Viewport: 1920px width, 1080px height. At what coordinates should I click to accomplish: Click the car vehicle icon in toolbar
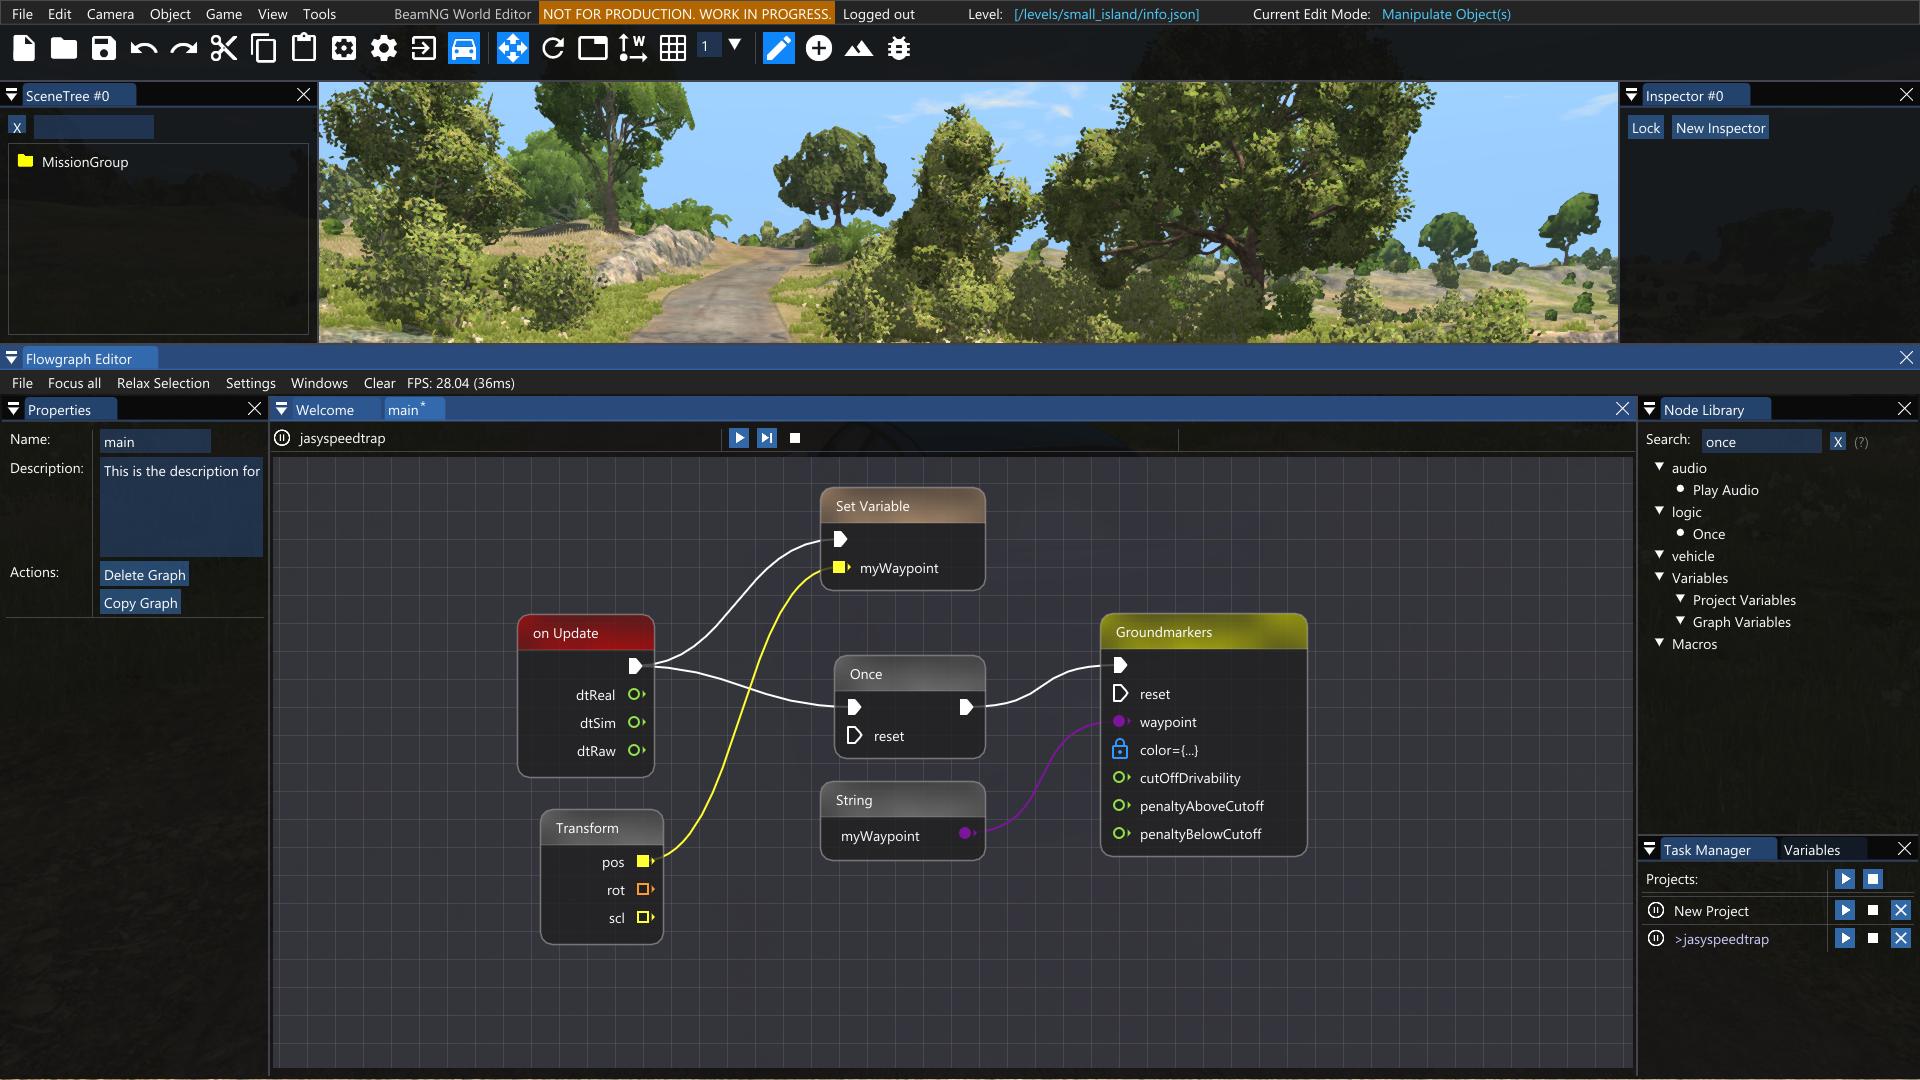coord(464,48)
